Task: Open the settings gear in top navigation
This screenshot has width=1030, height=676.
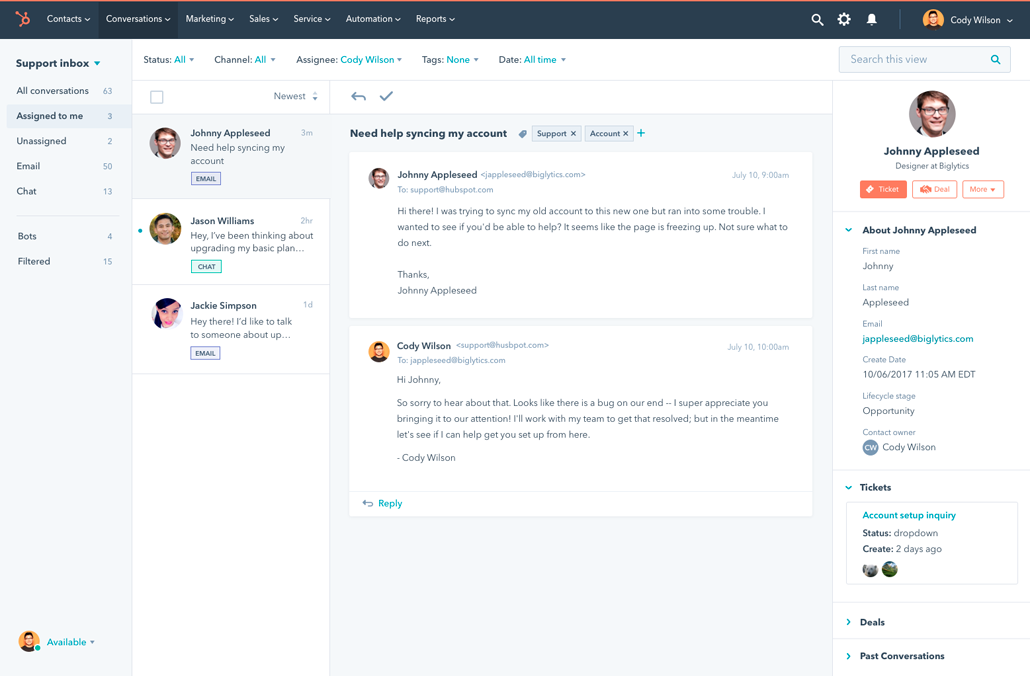Action: tap(843, 19)
